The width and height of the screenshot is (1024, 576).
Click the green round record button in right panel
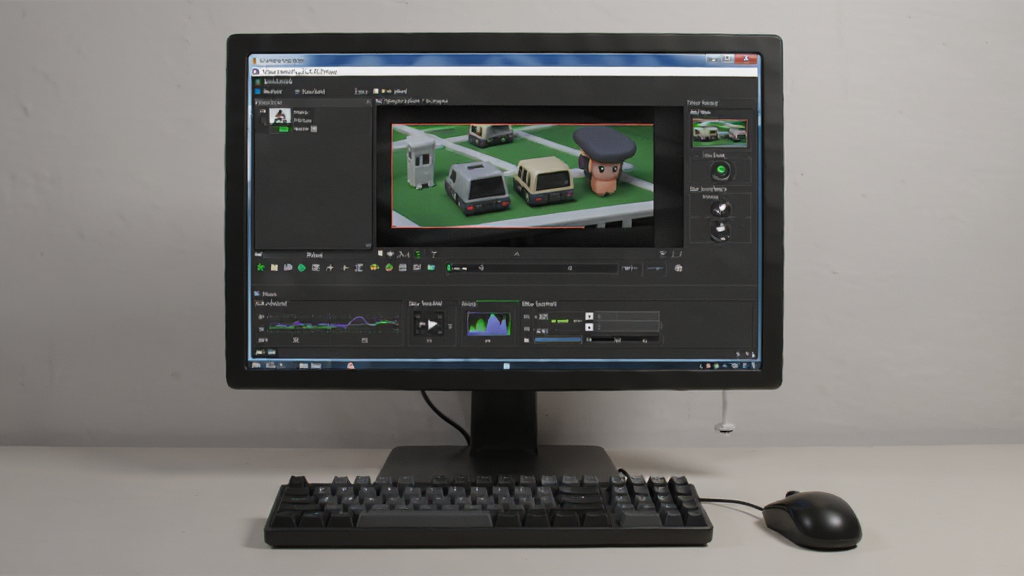[x=721, y=171]
